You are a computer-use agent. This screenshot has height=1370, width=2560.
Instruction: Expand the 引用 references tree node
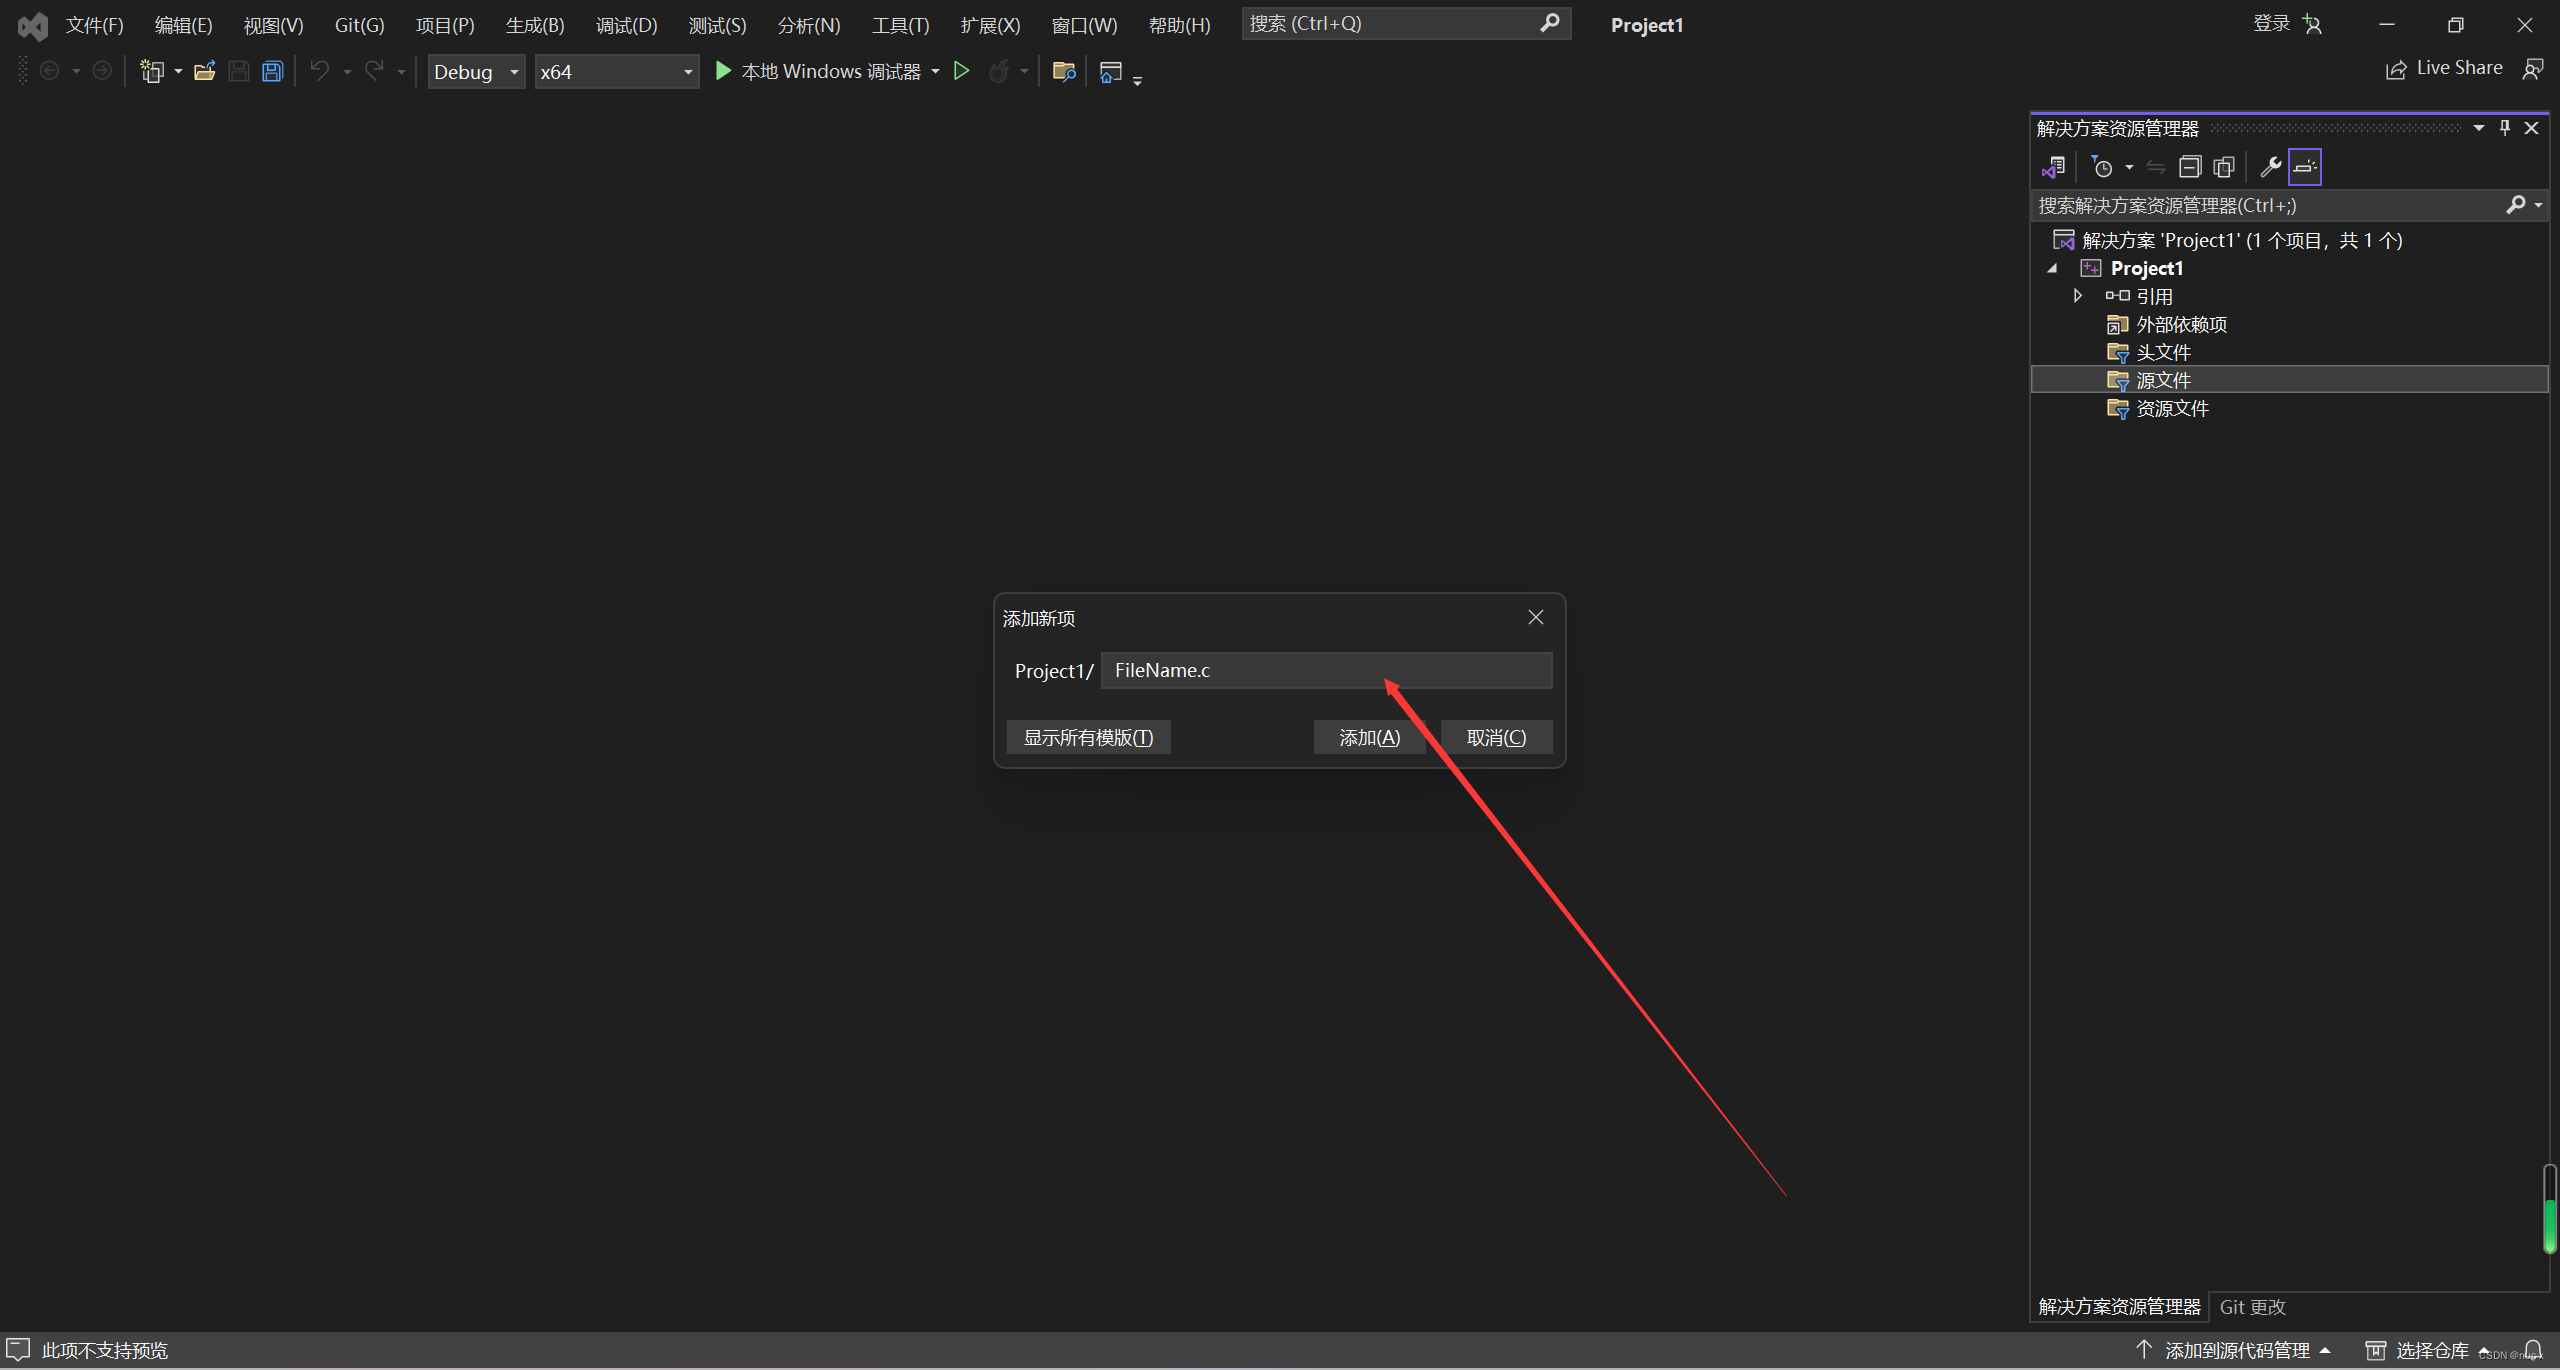pos(2078,296)
